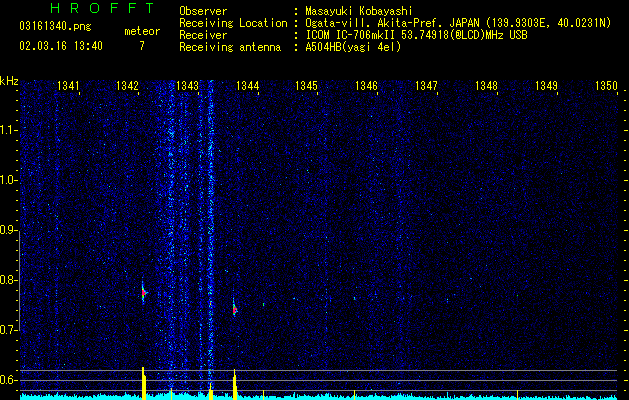Click the 1344 time axis label

coord(248,86)
